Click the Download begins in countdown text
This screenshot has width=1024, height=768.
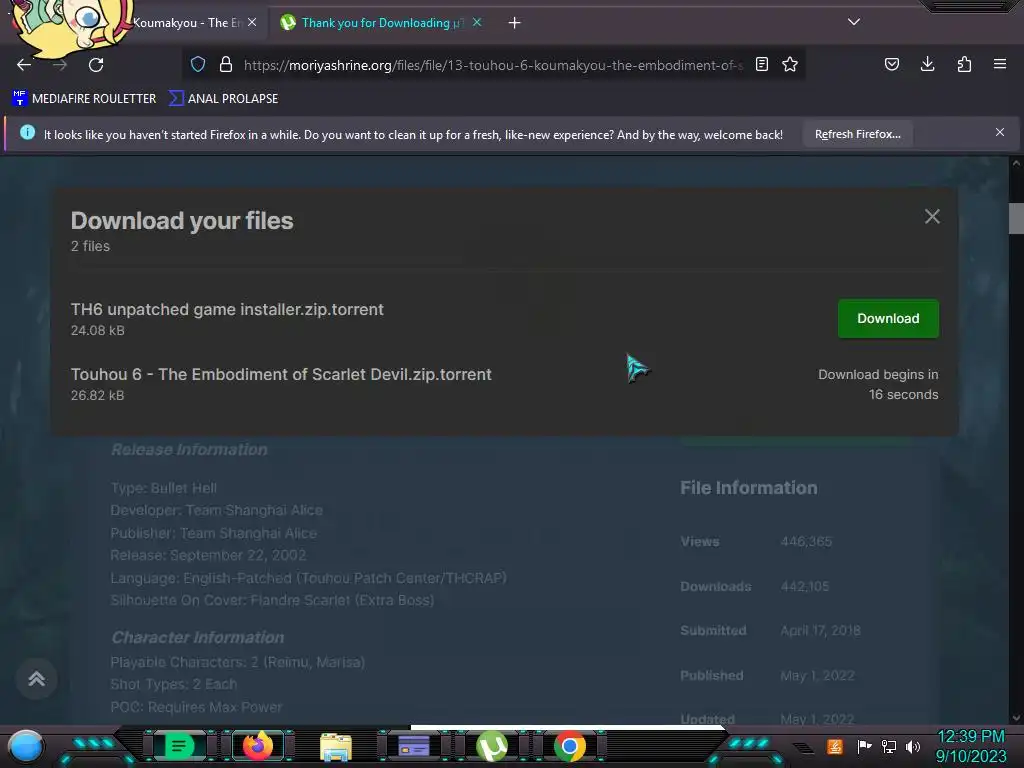878,385
